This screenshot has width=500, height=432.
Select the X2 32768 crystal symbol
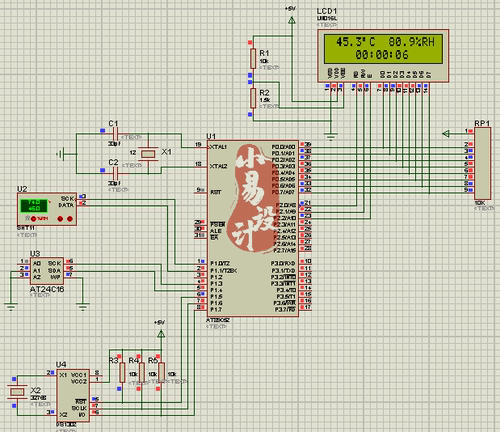[x=17, y=392]
